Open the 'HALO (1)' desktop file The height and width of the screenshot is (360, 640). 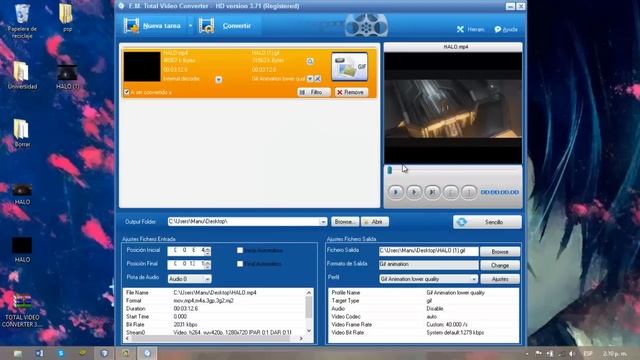[x=67, y=77]
